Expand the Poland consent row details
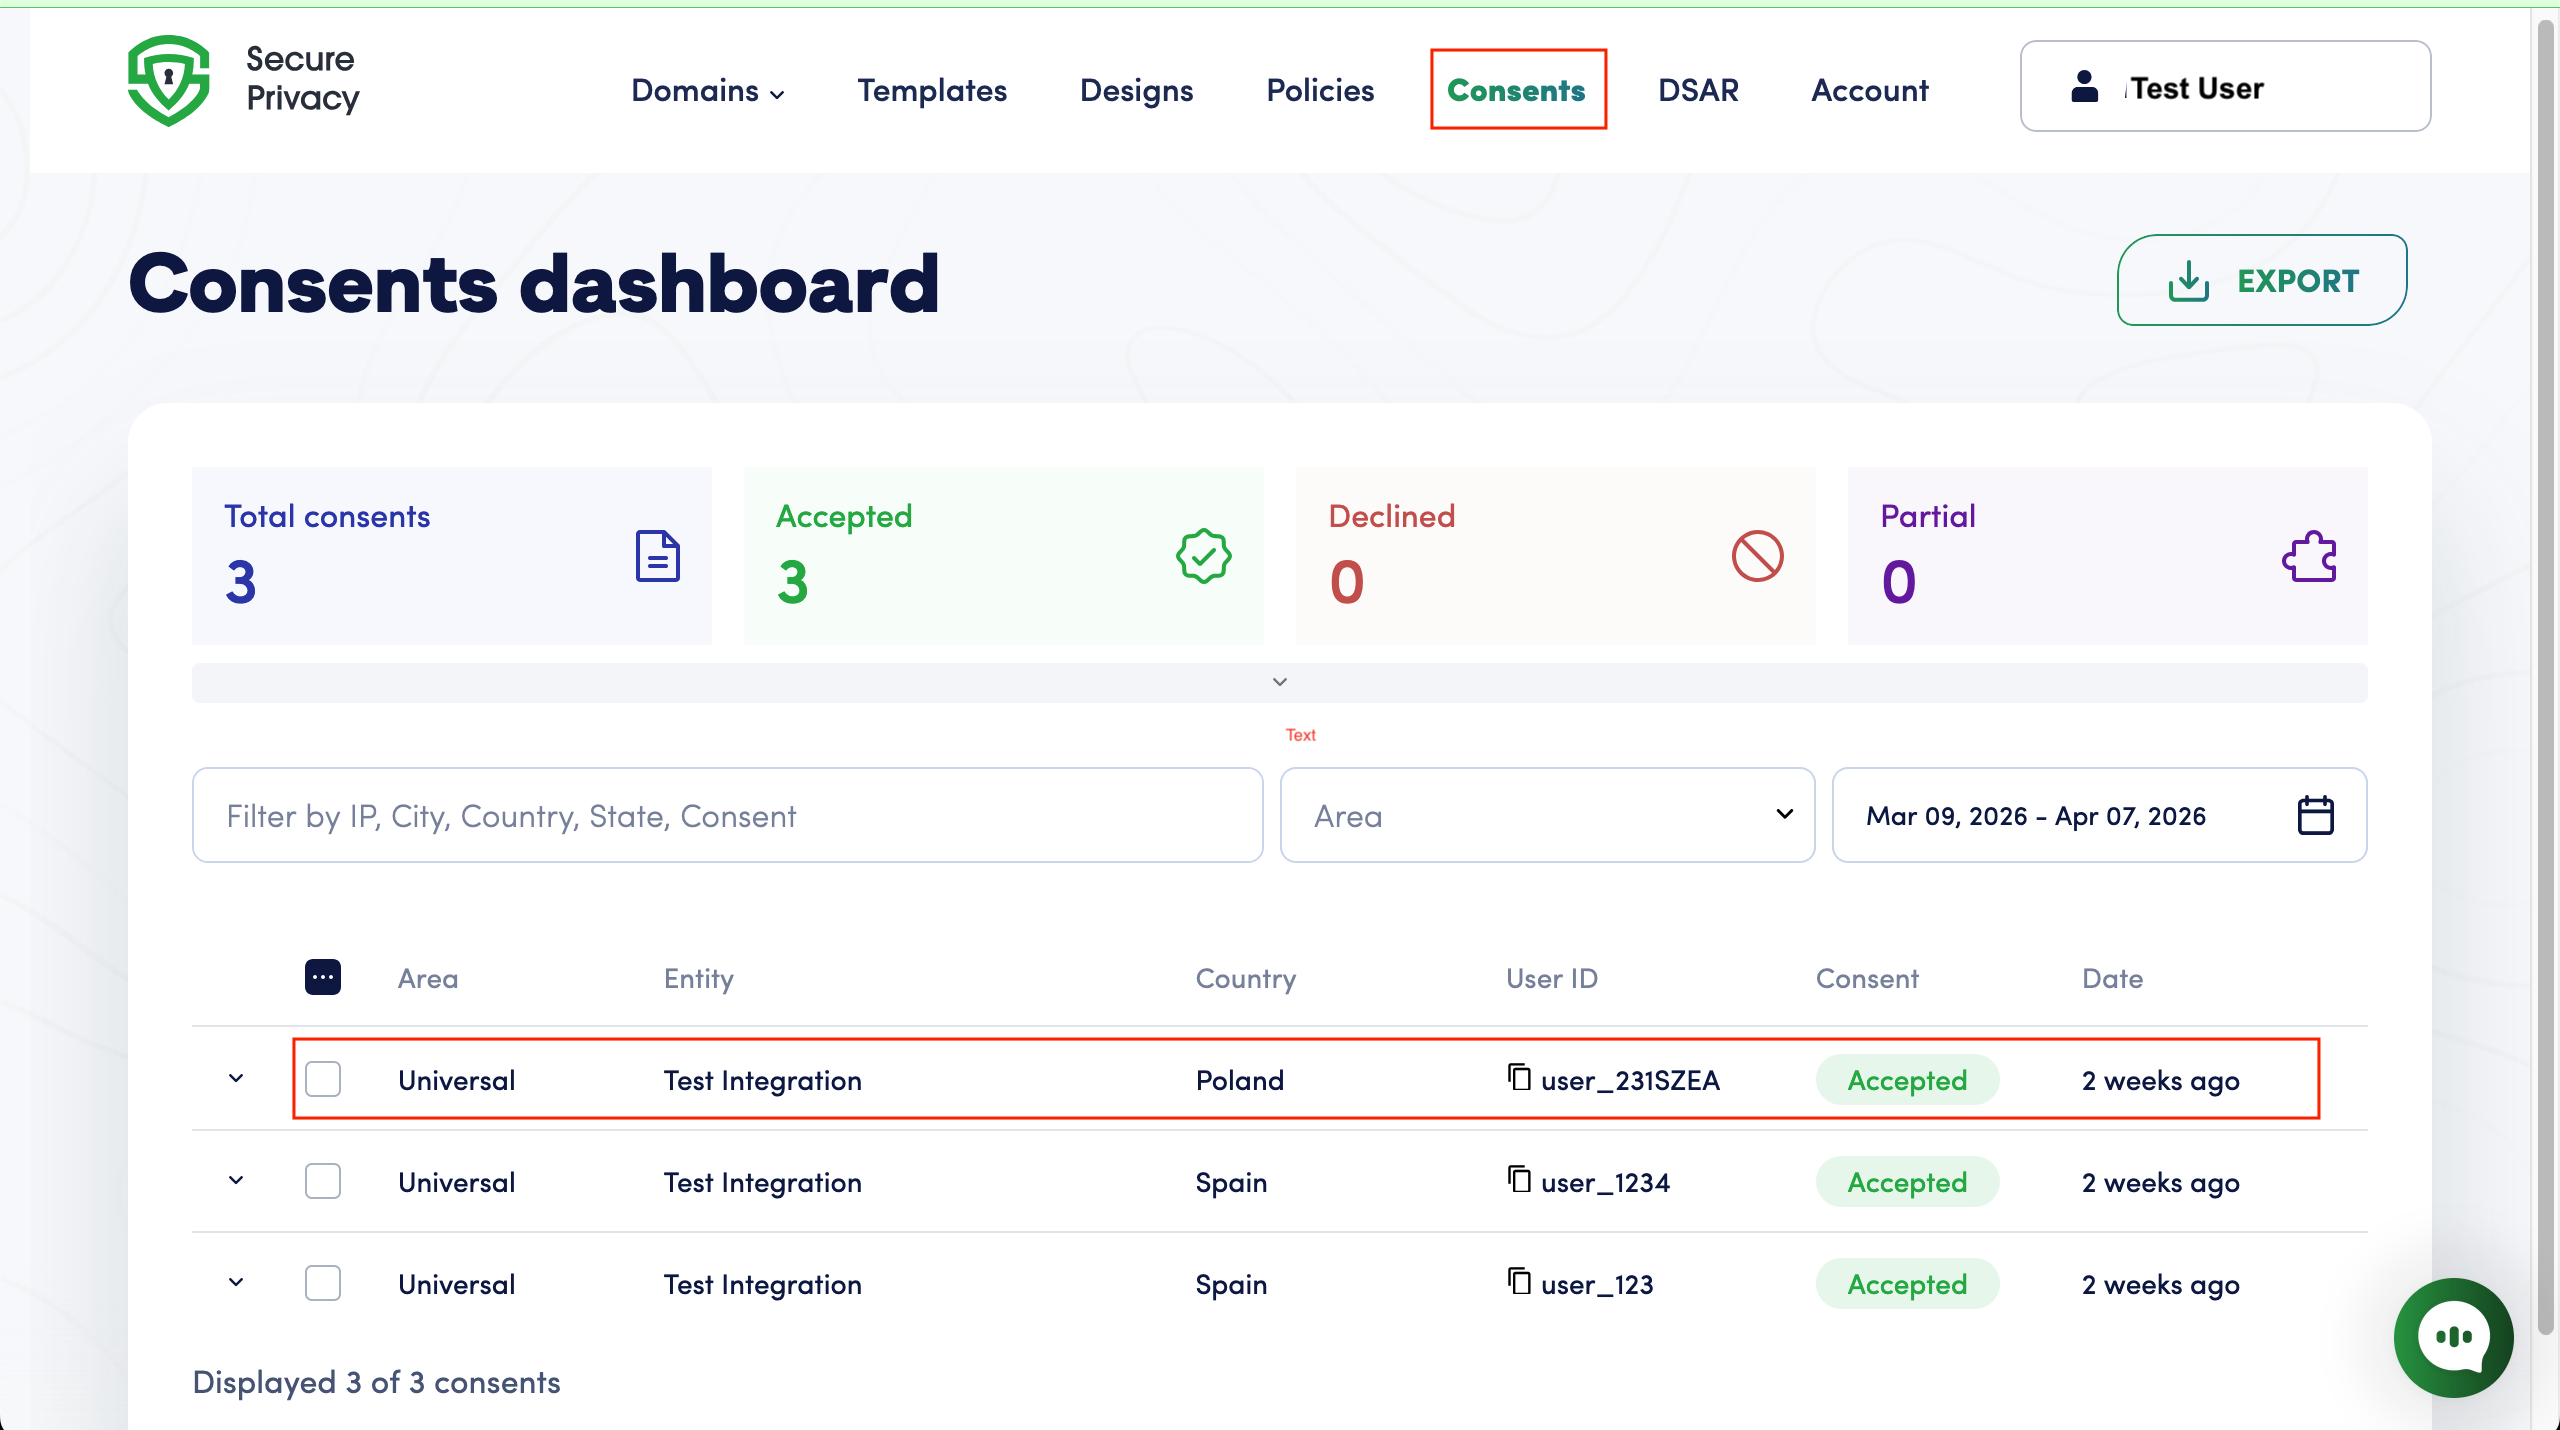This screenshot has width=2560, height=1430. (x=236, y=1079)
